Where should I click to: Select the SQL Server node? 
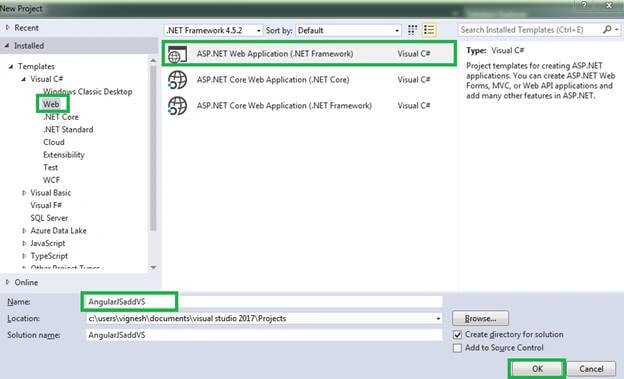pos(49,218)
